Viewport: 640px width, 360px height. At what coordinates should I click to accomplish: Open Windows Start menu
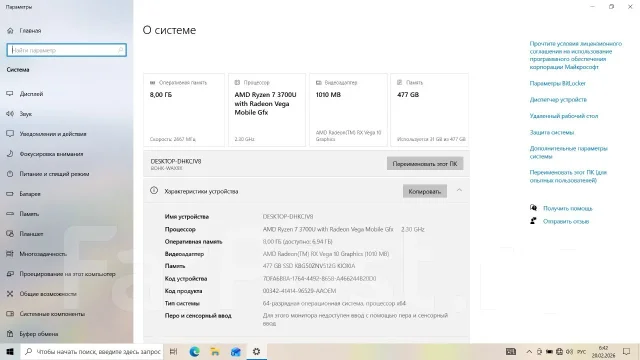(x=10, y=351)
